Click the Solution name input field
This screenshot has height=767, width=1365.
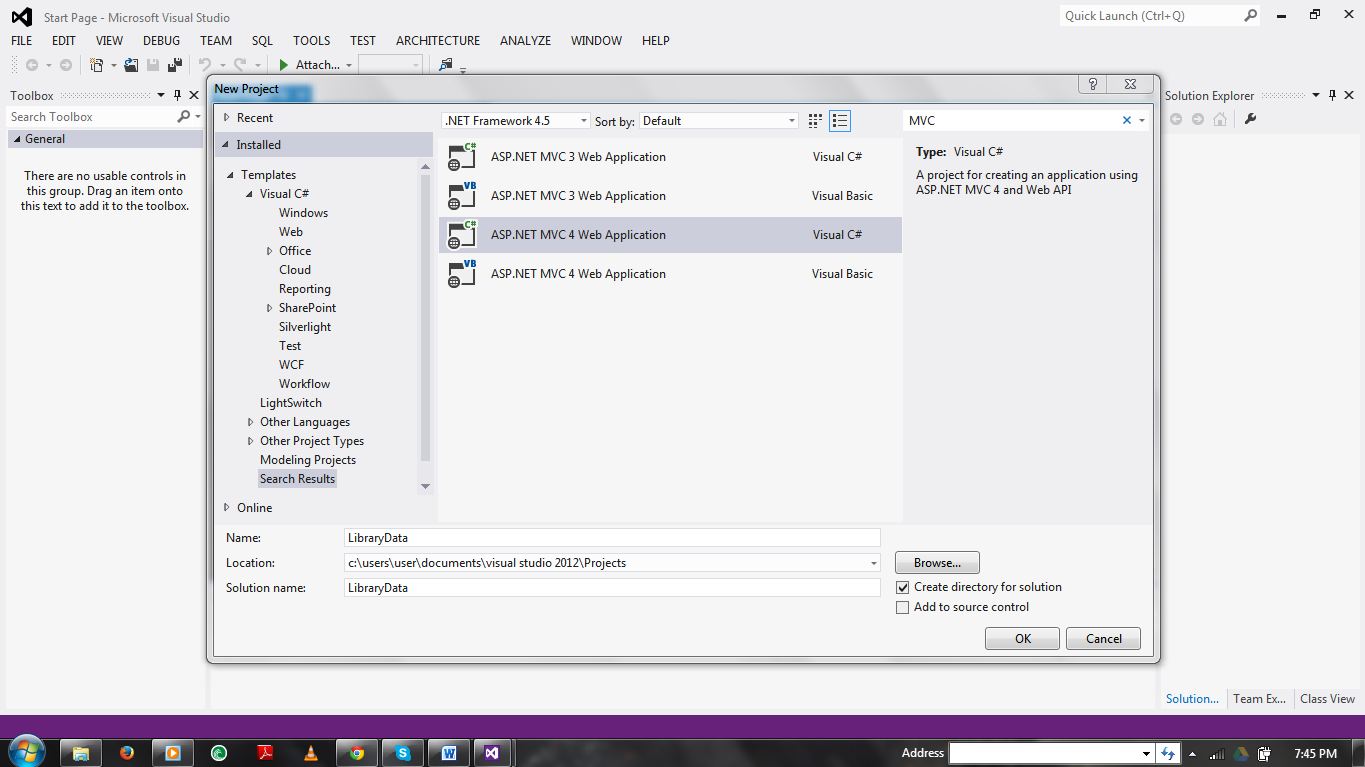click(612, 588)
